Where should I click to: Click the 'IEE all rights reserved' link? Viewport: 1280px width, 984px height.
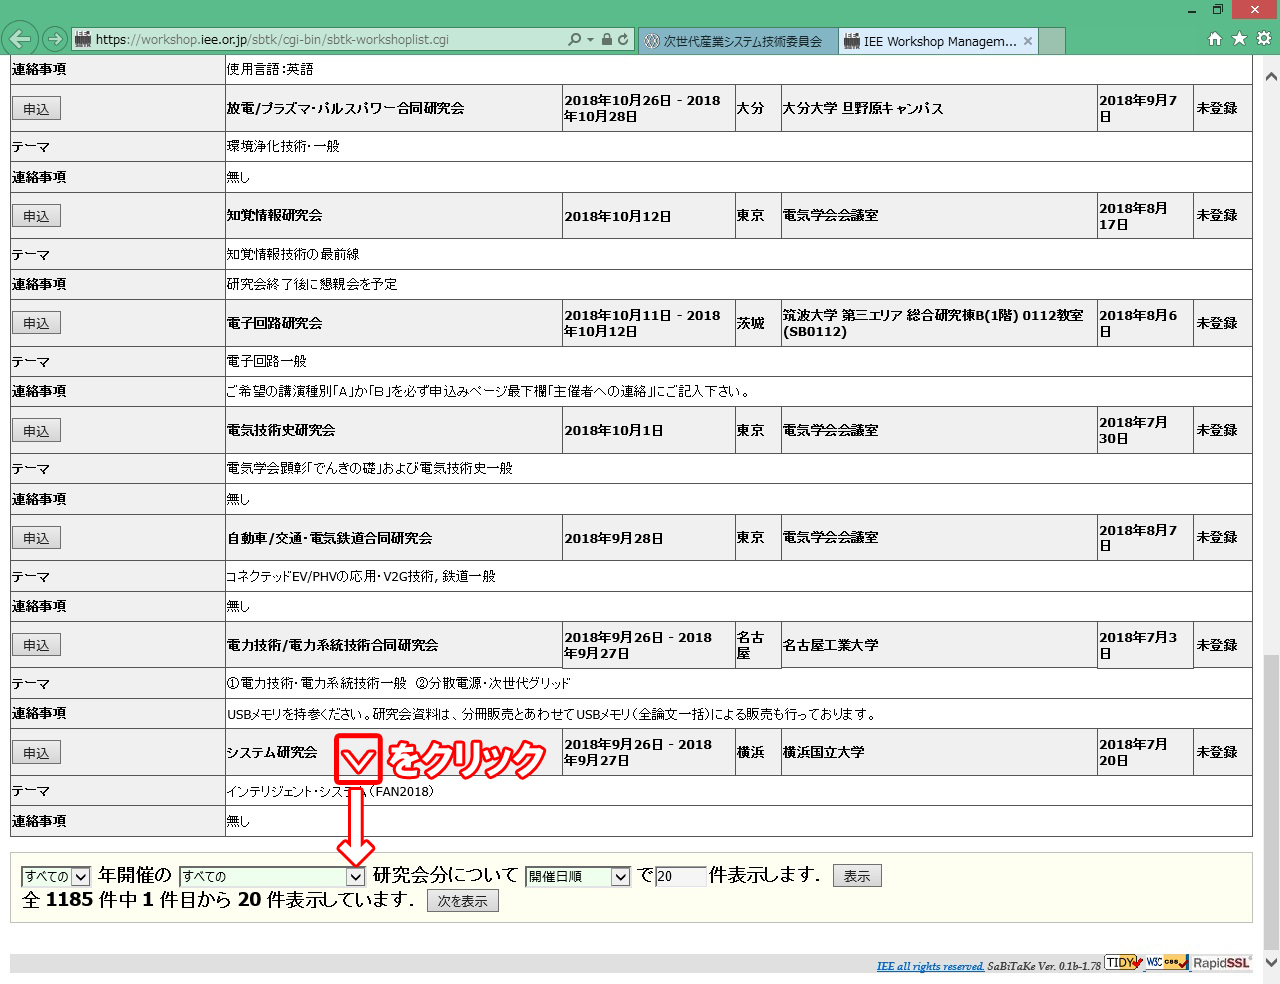930,966
